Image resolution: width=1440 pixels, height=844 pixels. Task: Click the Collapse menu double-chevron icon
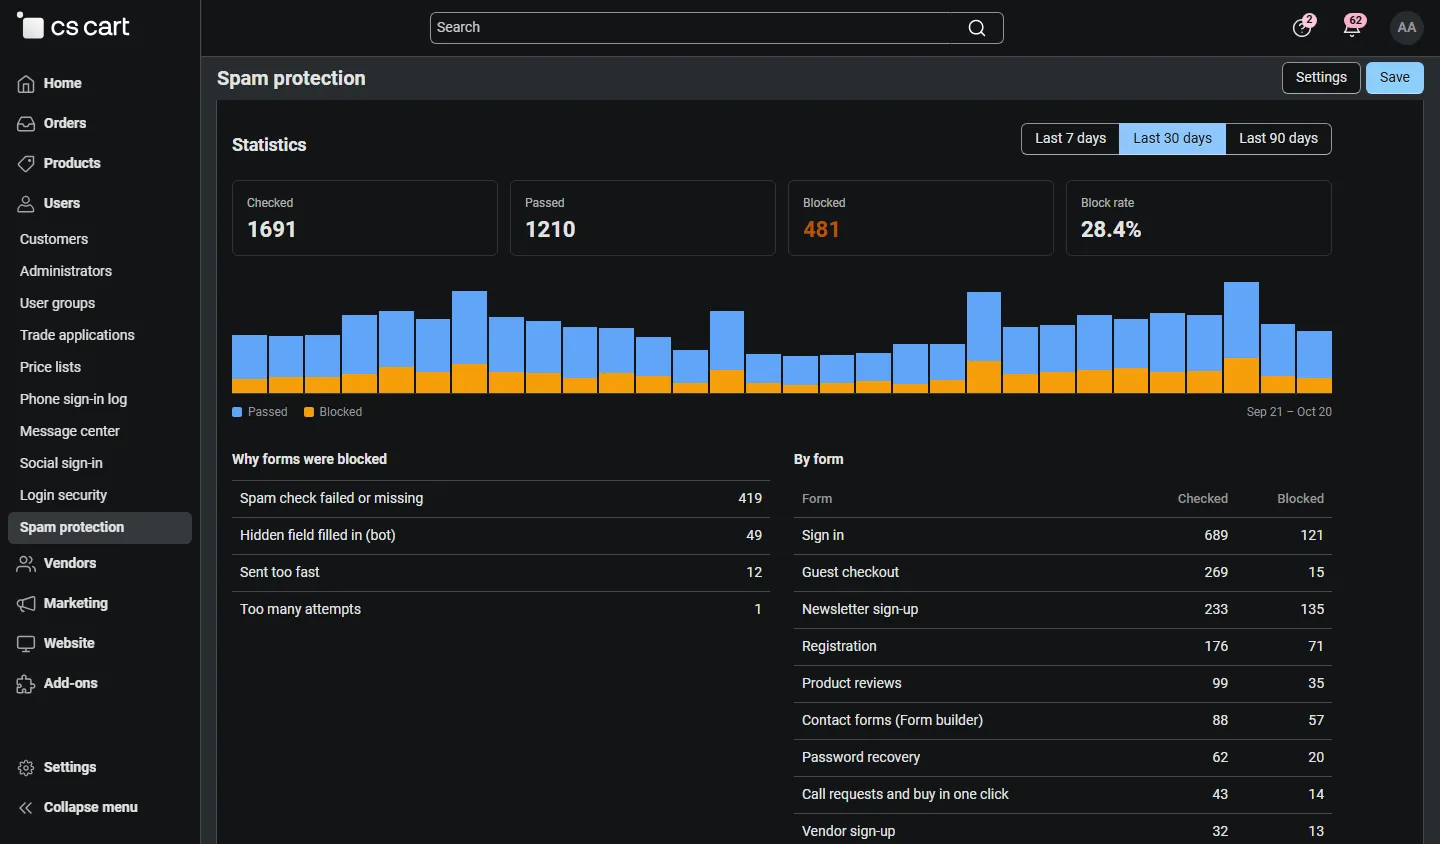[26, 808]
